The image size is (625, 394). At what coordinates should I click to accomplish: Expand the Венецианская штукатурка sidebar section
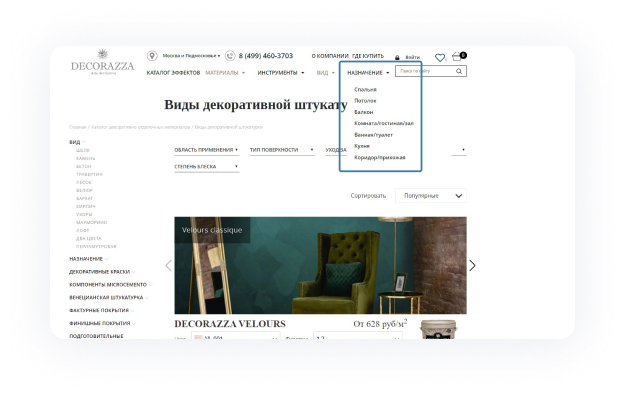tap(109, 297)
